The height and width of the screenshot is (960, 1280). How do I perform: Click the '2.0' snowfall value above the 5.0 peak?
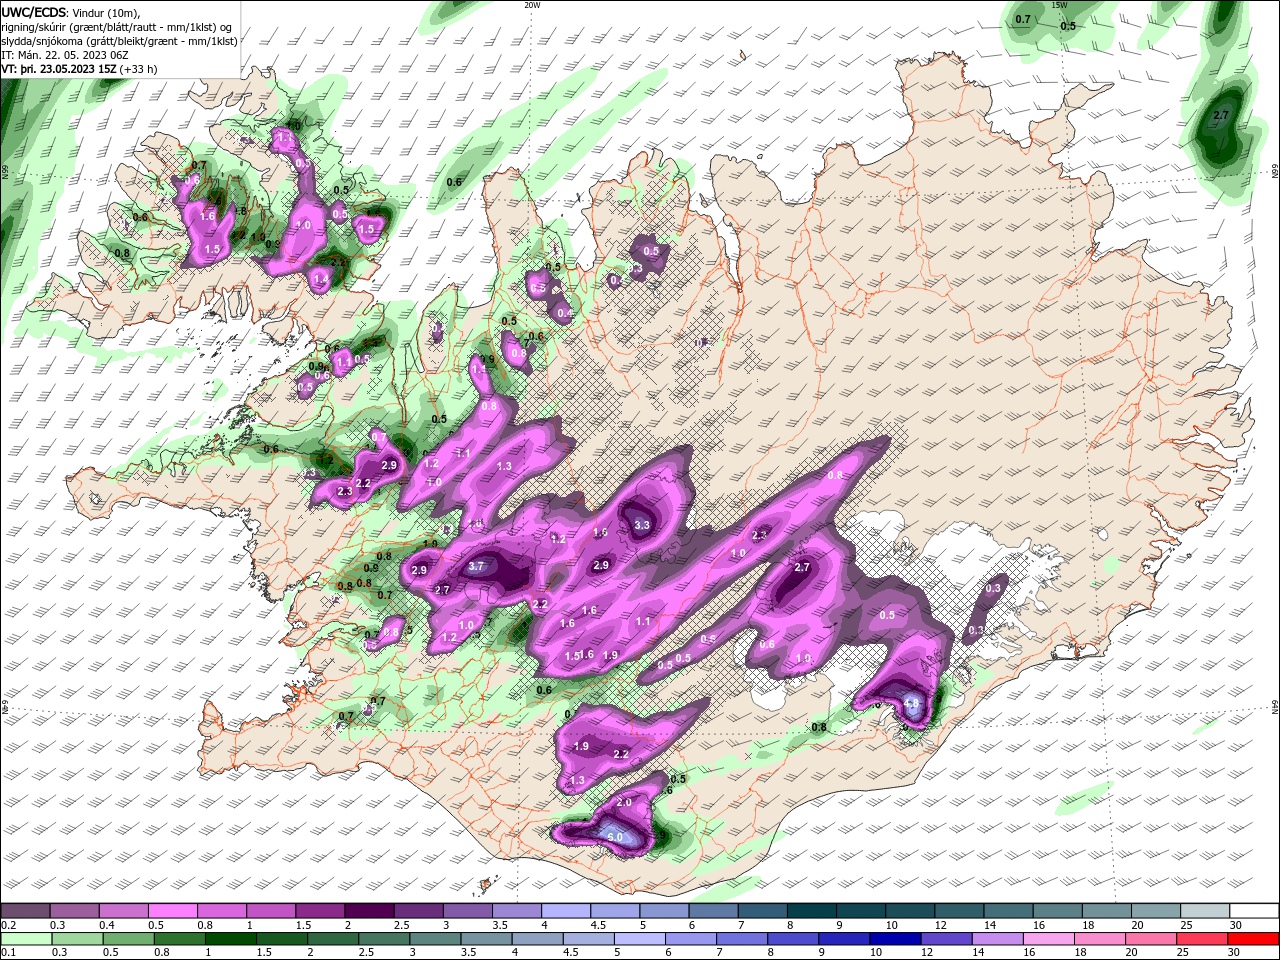(624, 802)
